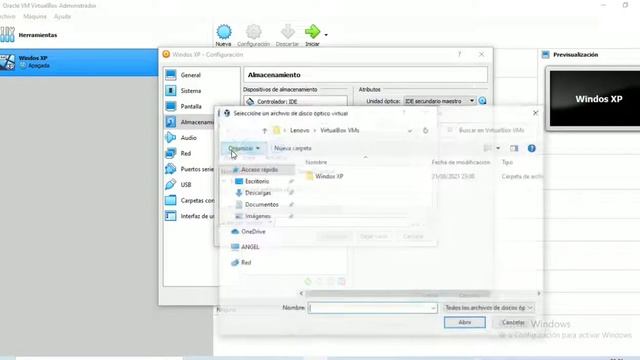The image size is (640, 360).
Task: Open the file type filter dropdown
Action: 489,308
